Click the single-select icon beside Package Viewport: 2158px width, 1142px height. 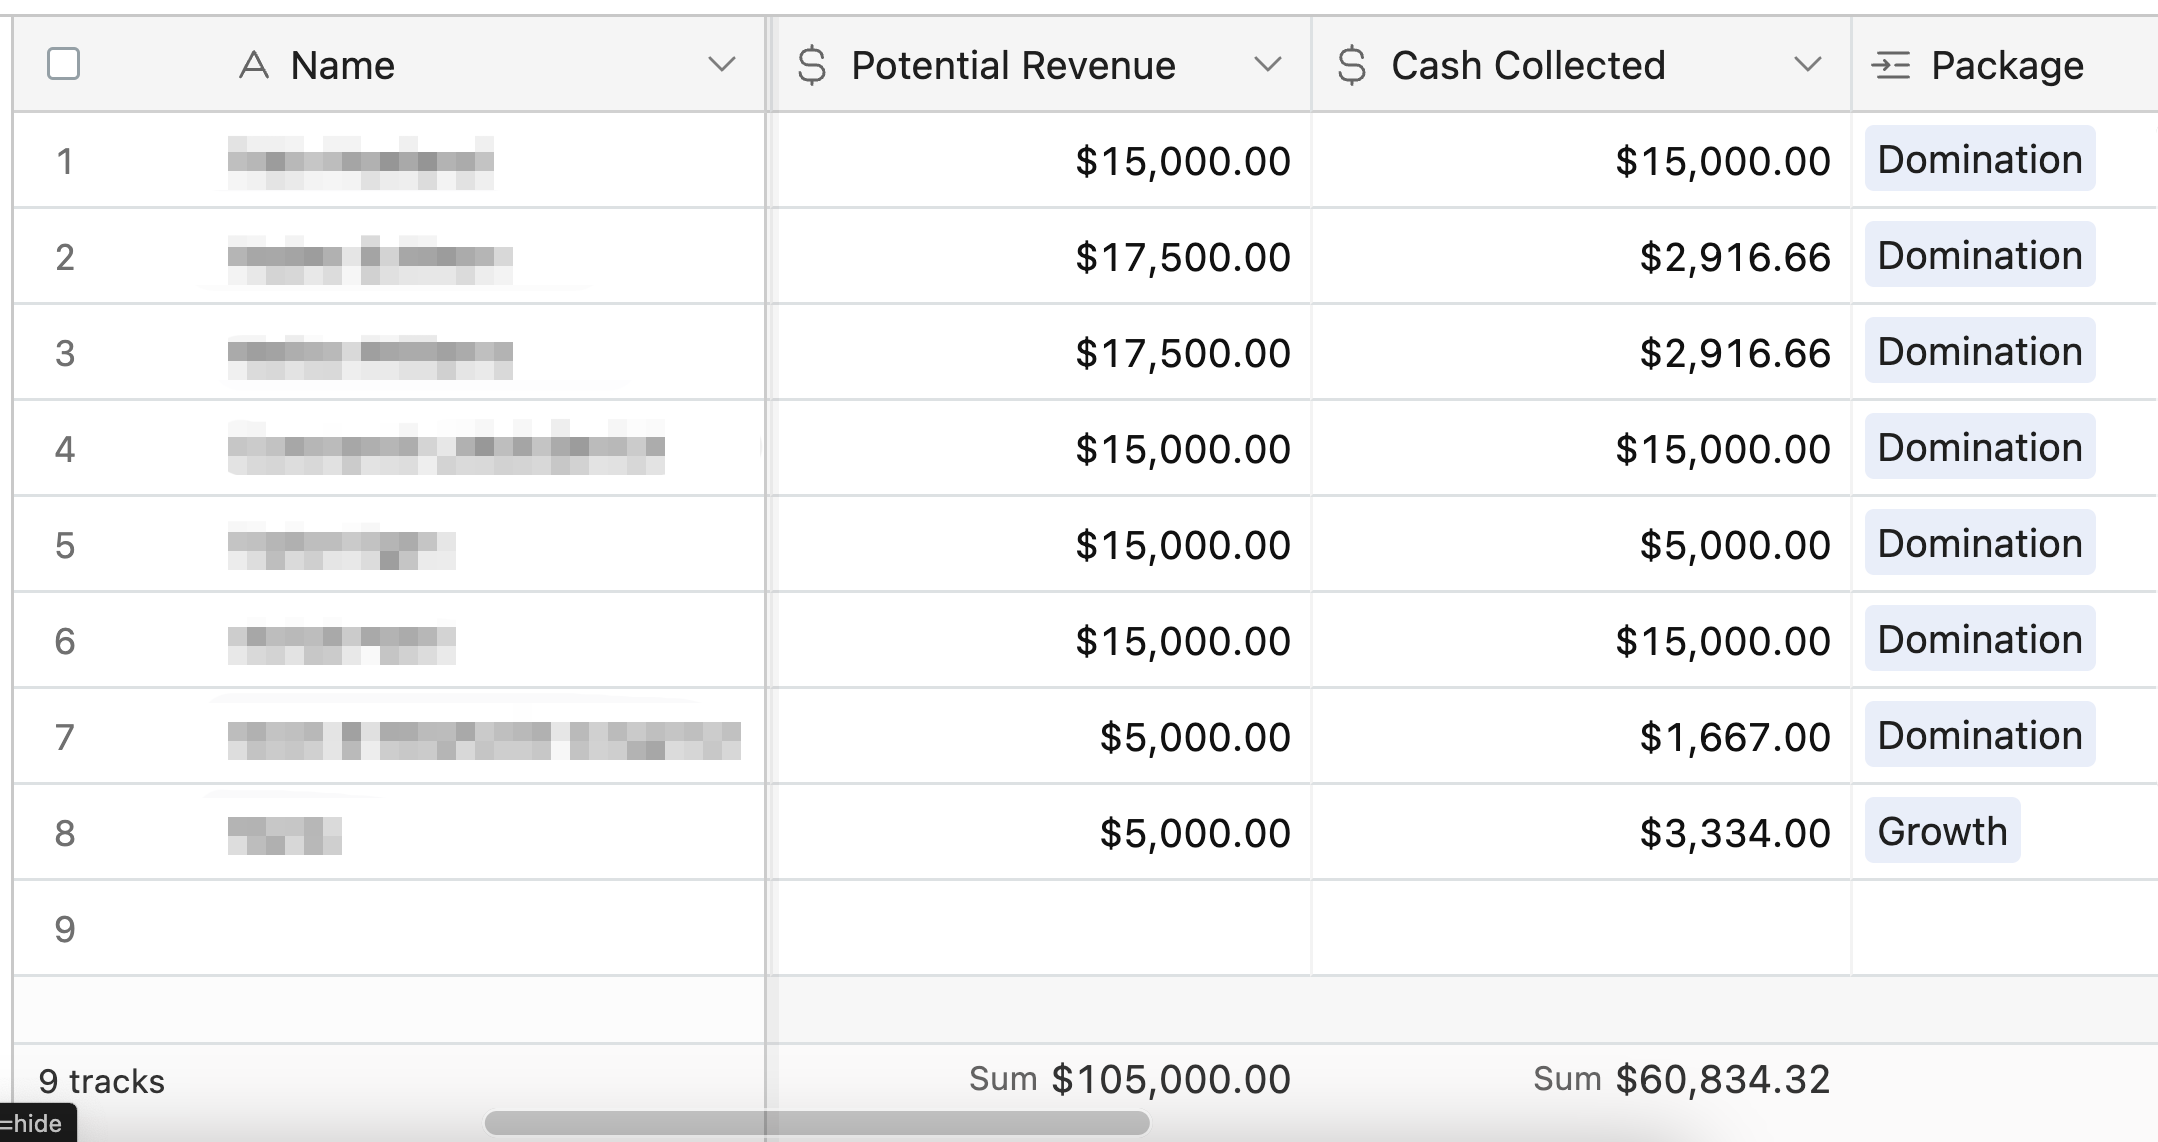pos(1891,66)
